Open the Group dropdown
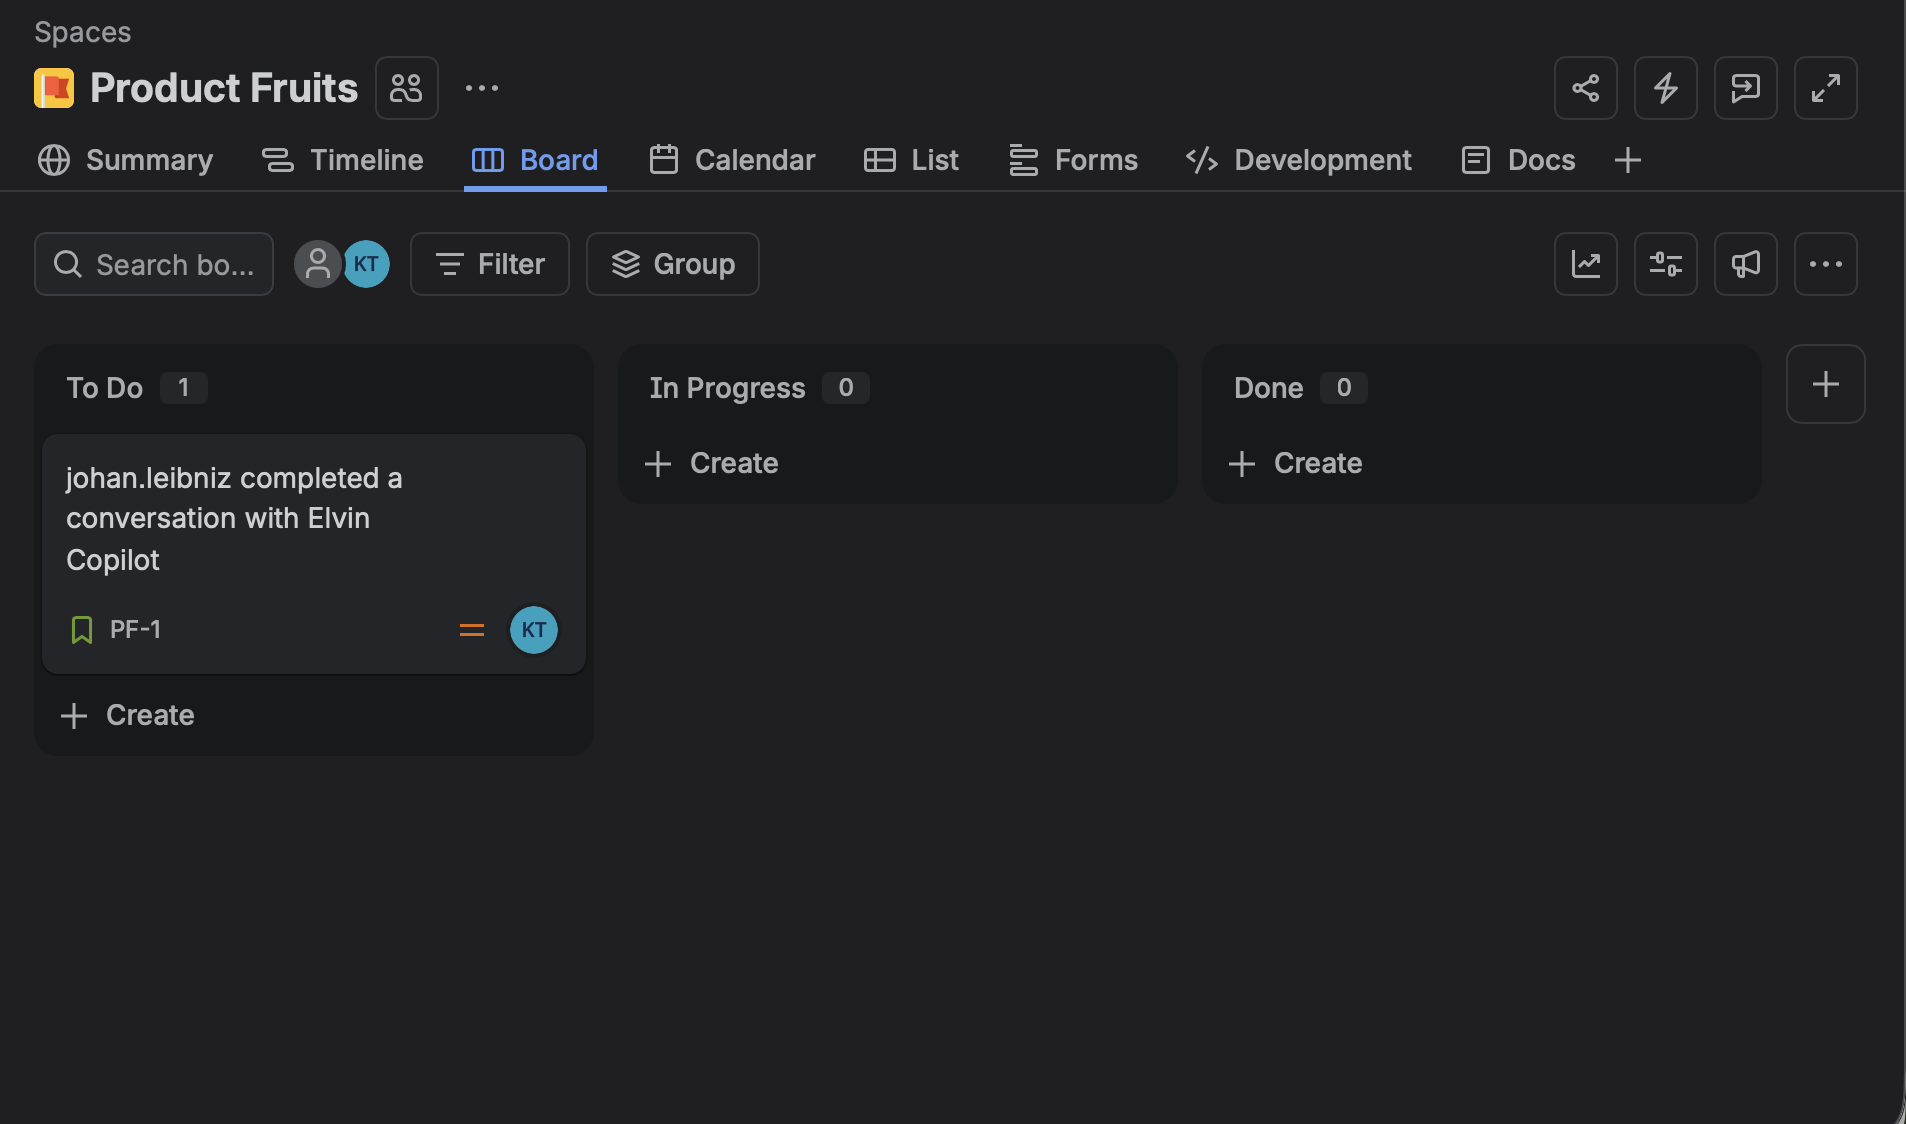Viewport: 1906px width, 1124px height. [x=673, y=264]
